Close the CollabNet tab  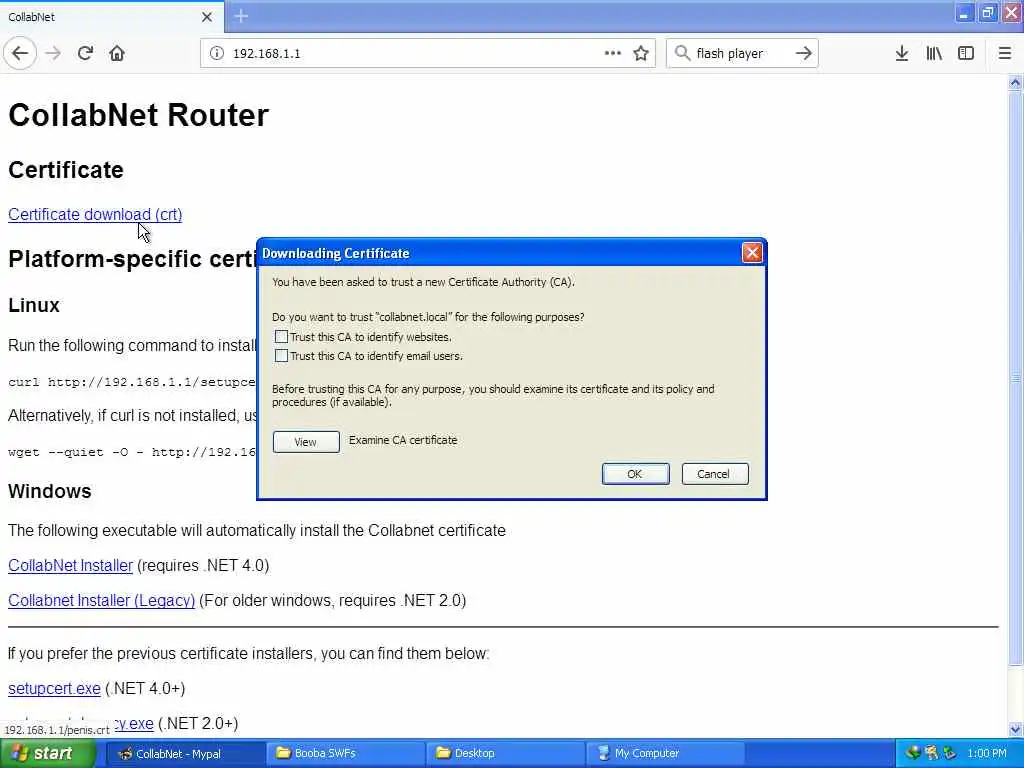pyautogui.click(x=207, y=17)
